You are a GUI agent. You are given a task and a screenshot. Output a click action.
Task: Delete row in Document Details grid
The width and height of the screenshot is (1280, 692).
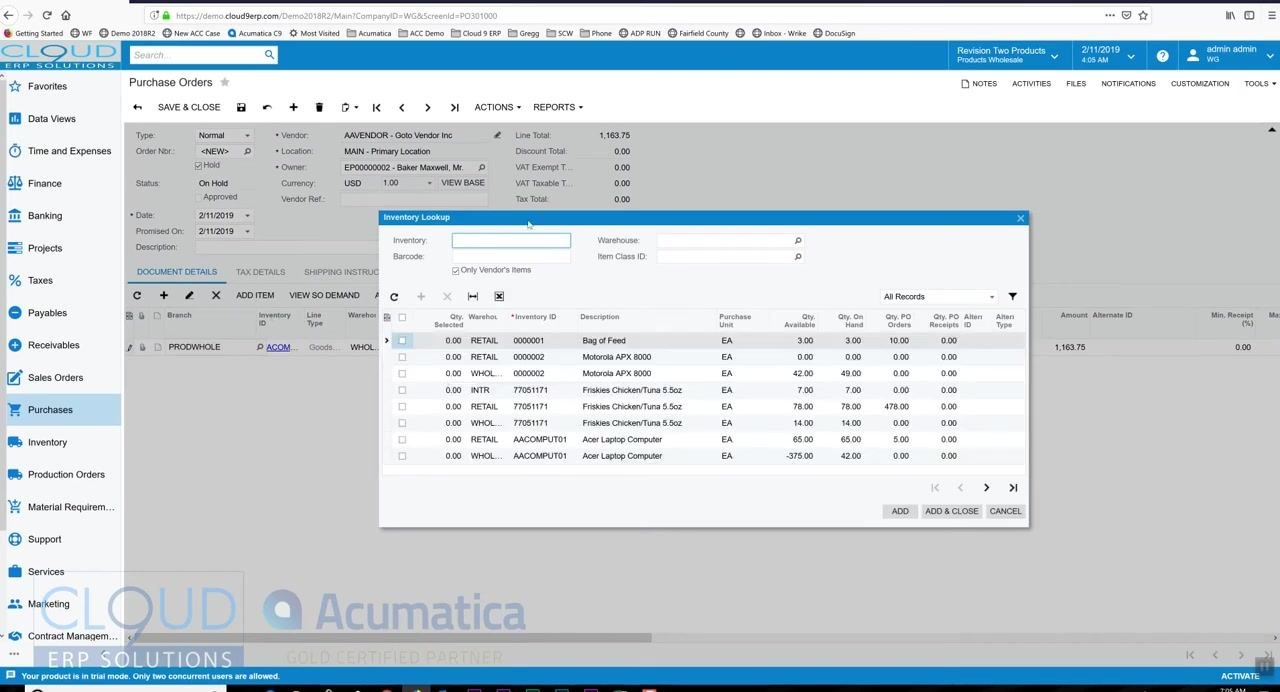pyautogui.click(x=215, y=296)
